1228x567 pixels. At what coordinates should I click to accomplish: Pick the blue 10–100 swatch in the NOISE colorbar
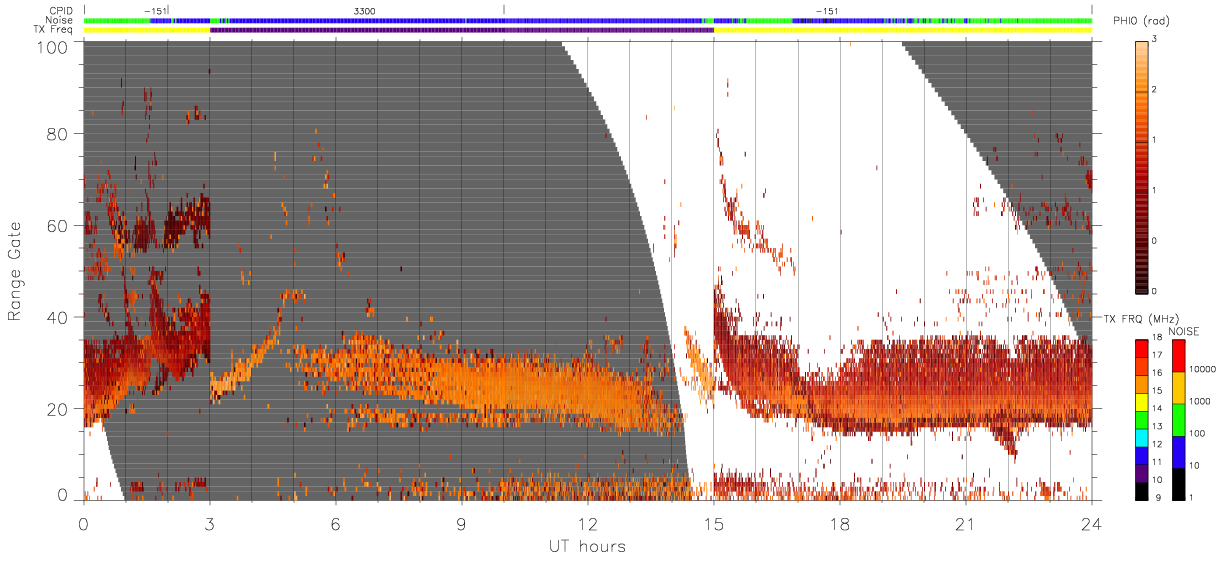coord(1177,452)
